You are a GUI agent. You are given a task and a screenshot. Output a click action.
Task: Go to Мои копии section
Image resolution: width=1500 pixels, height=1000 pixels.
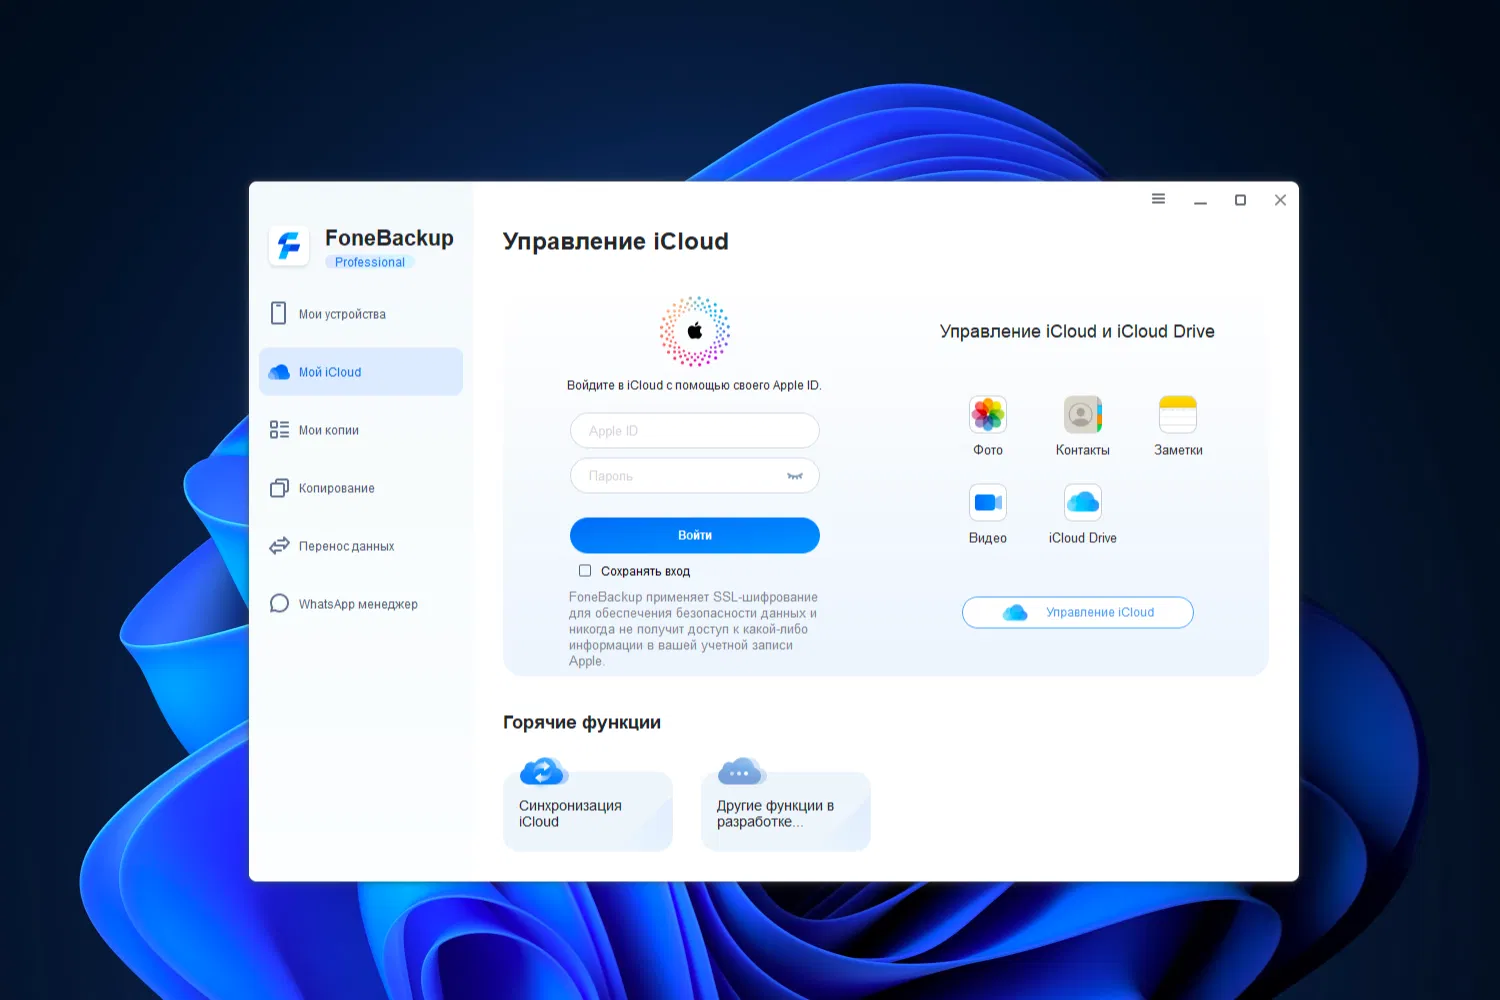click(361, 430)
